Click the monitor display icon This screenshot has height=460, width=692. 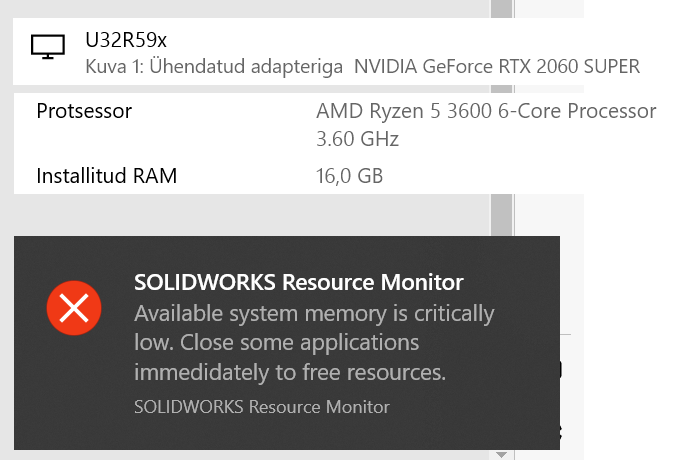pyautogui.click(x=48, y=46)
